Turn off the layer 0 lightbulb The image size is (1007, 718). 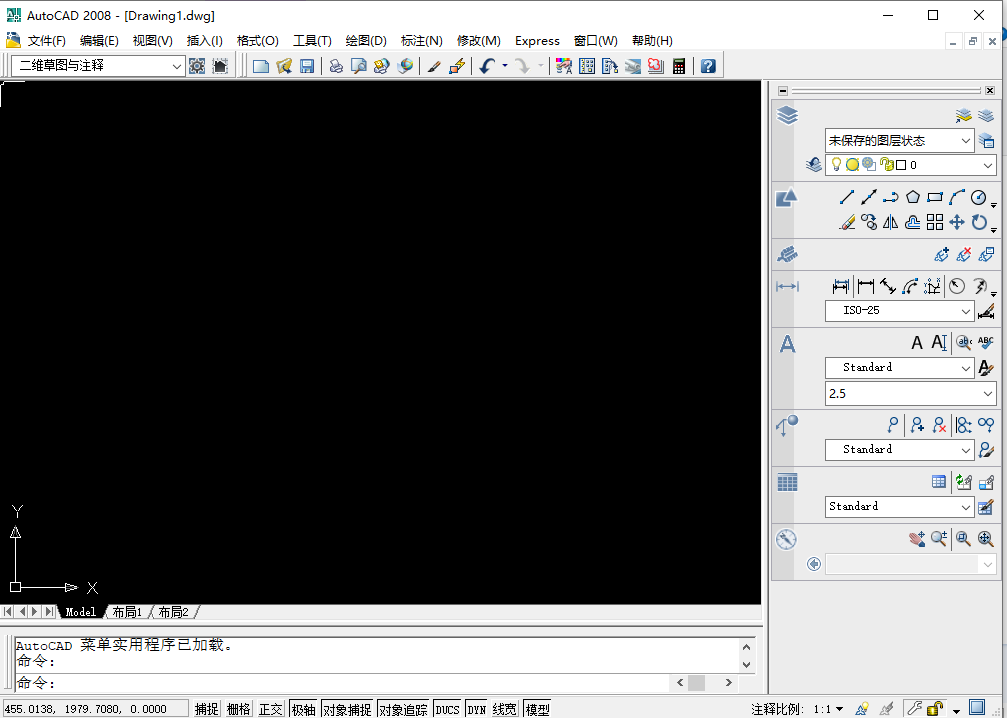point(836,164)
